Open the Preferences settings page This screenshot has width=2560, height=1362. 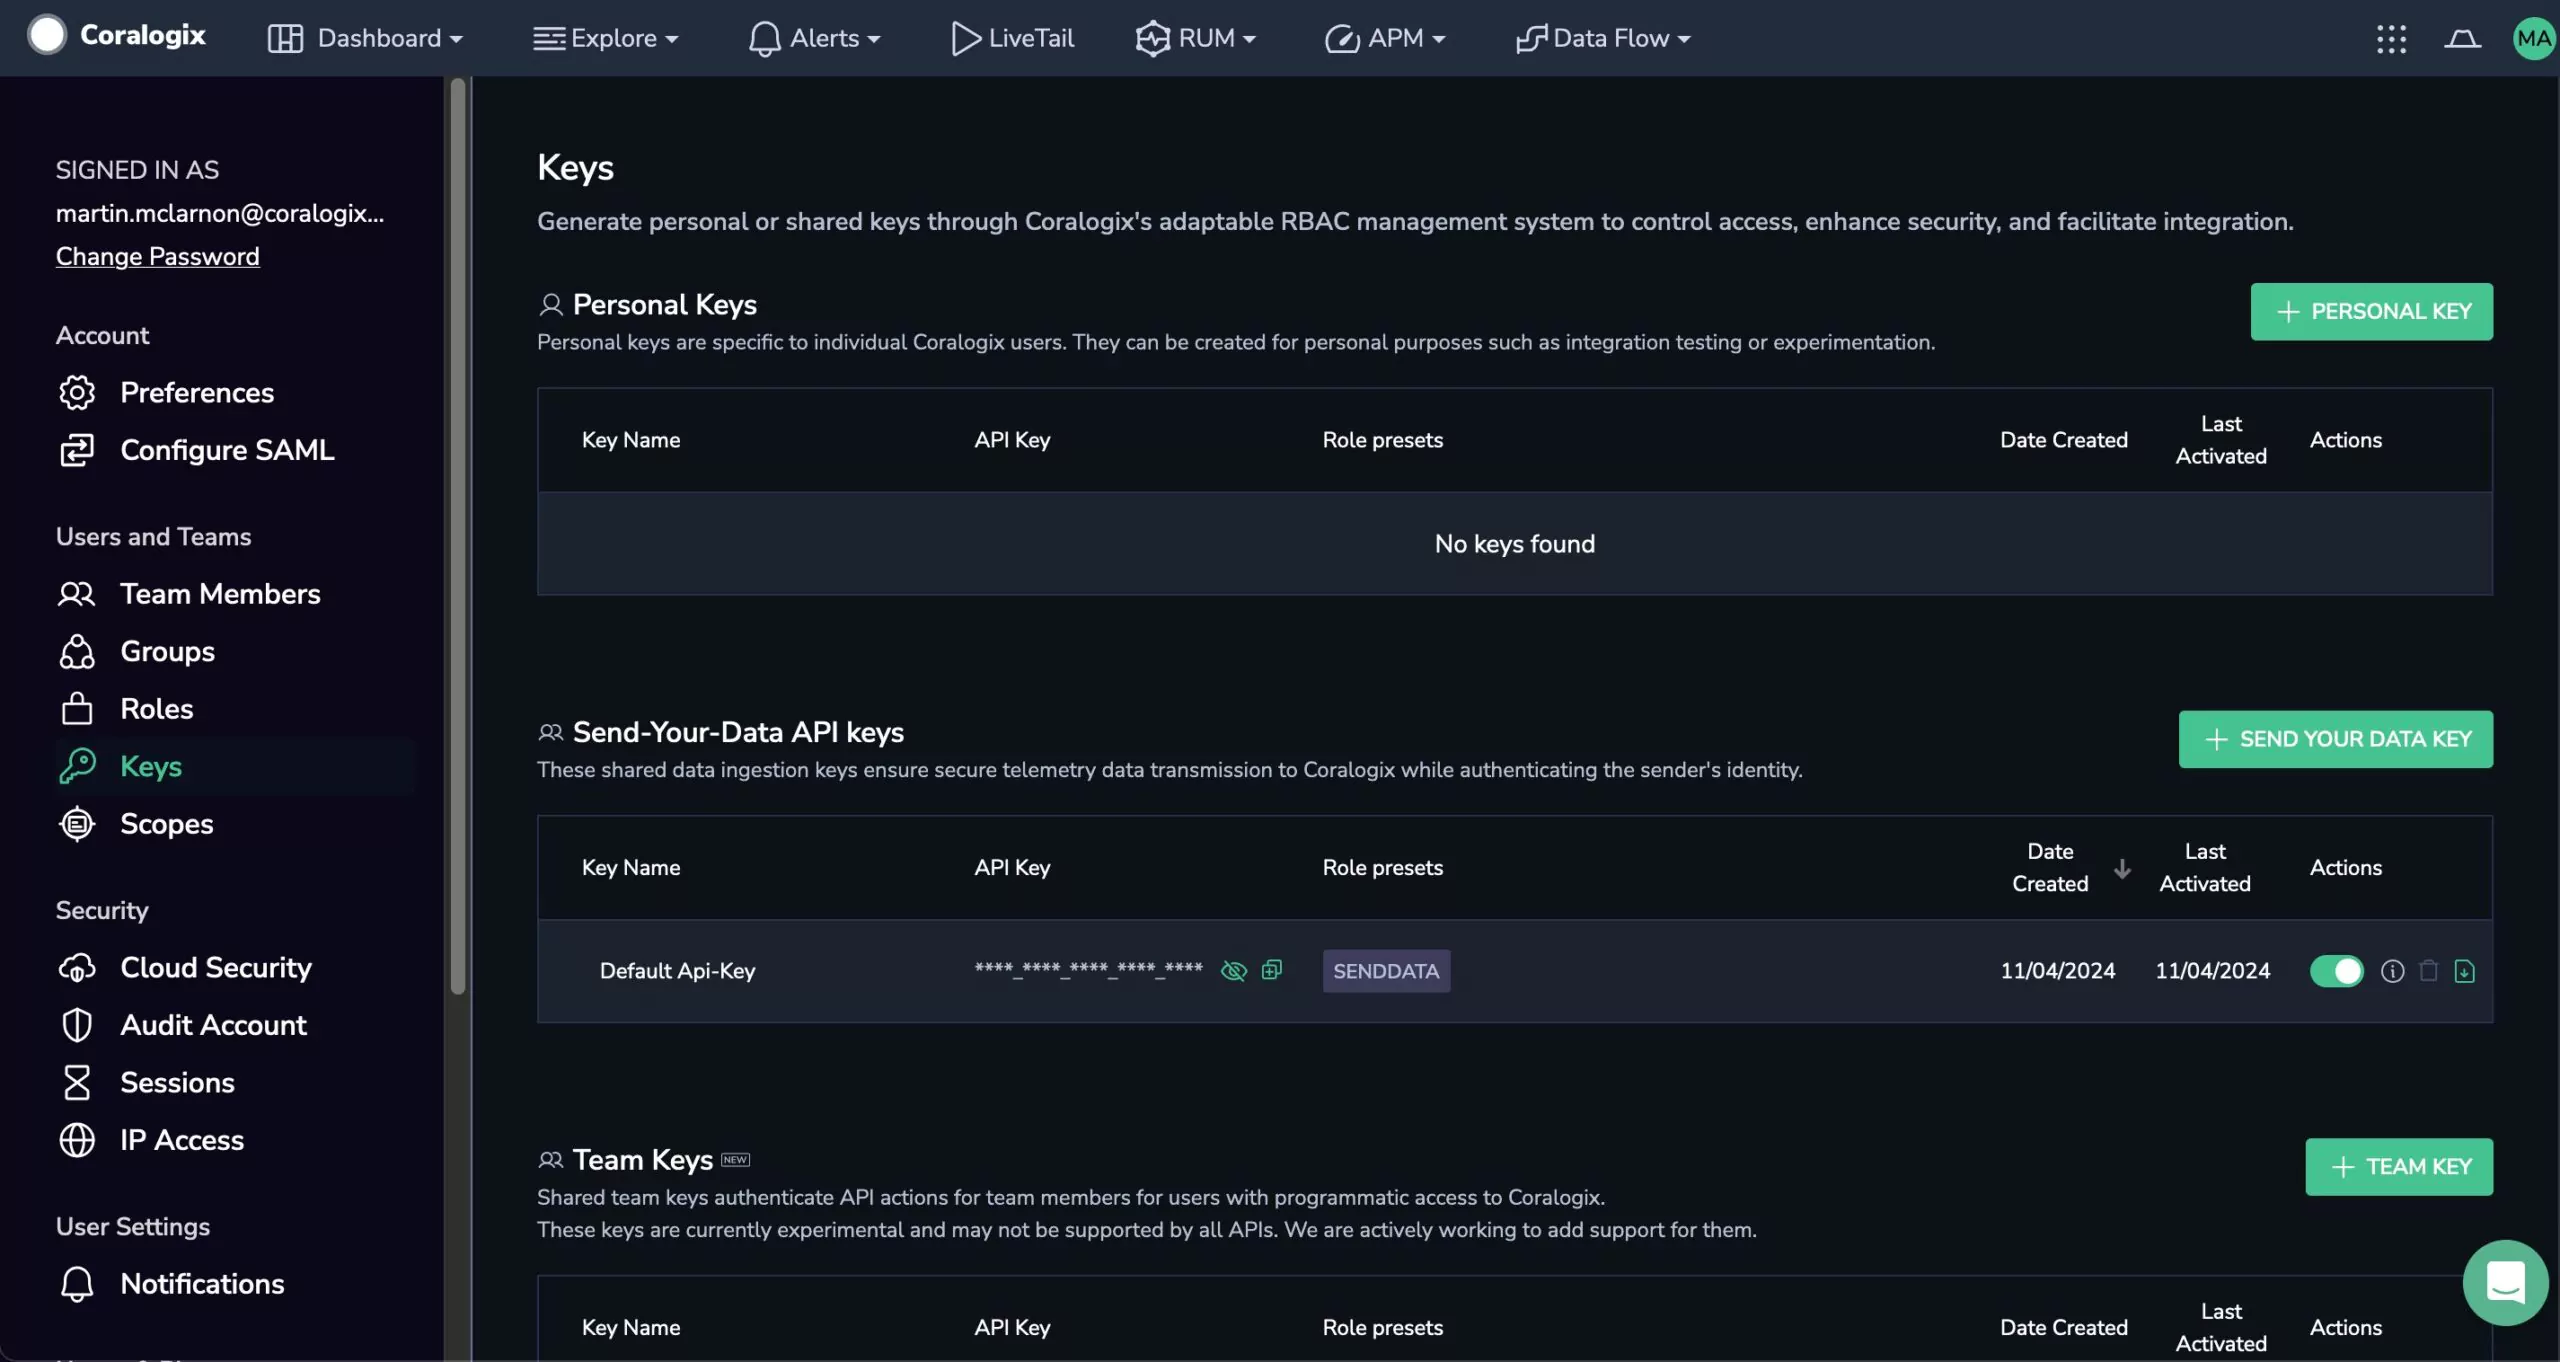coord(197,393)
